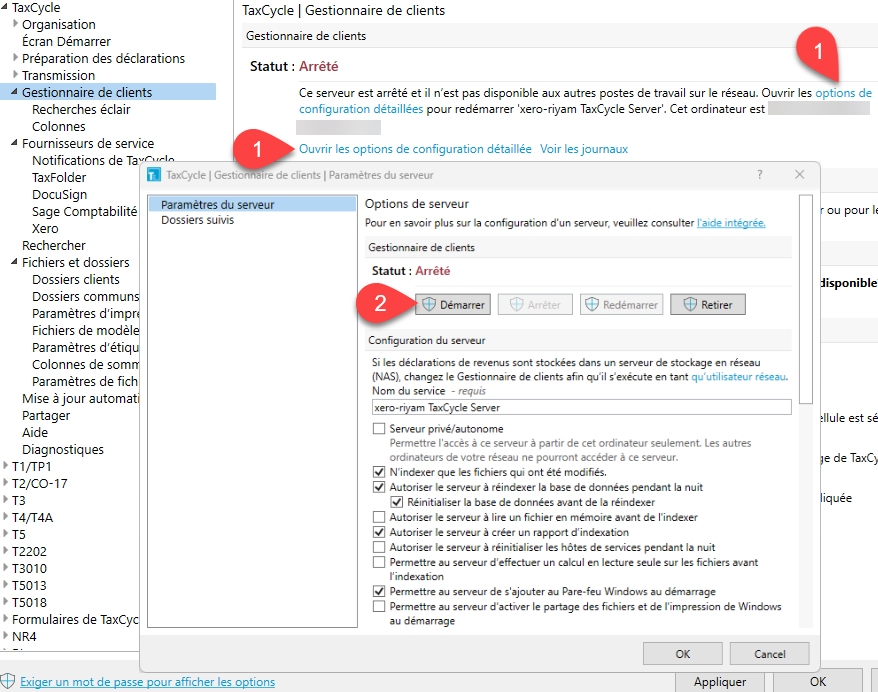Enable calcul en lecture seule avant l'indexation

point(379,562)
